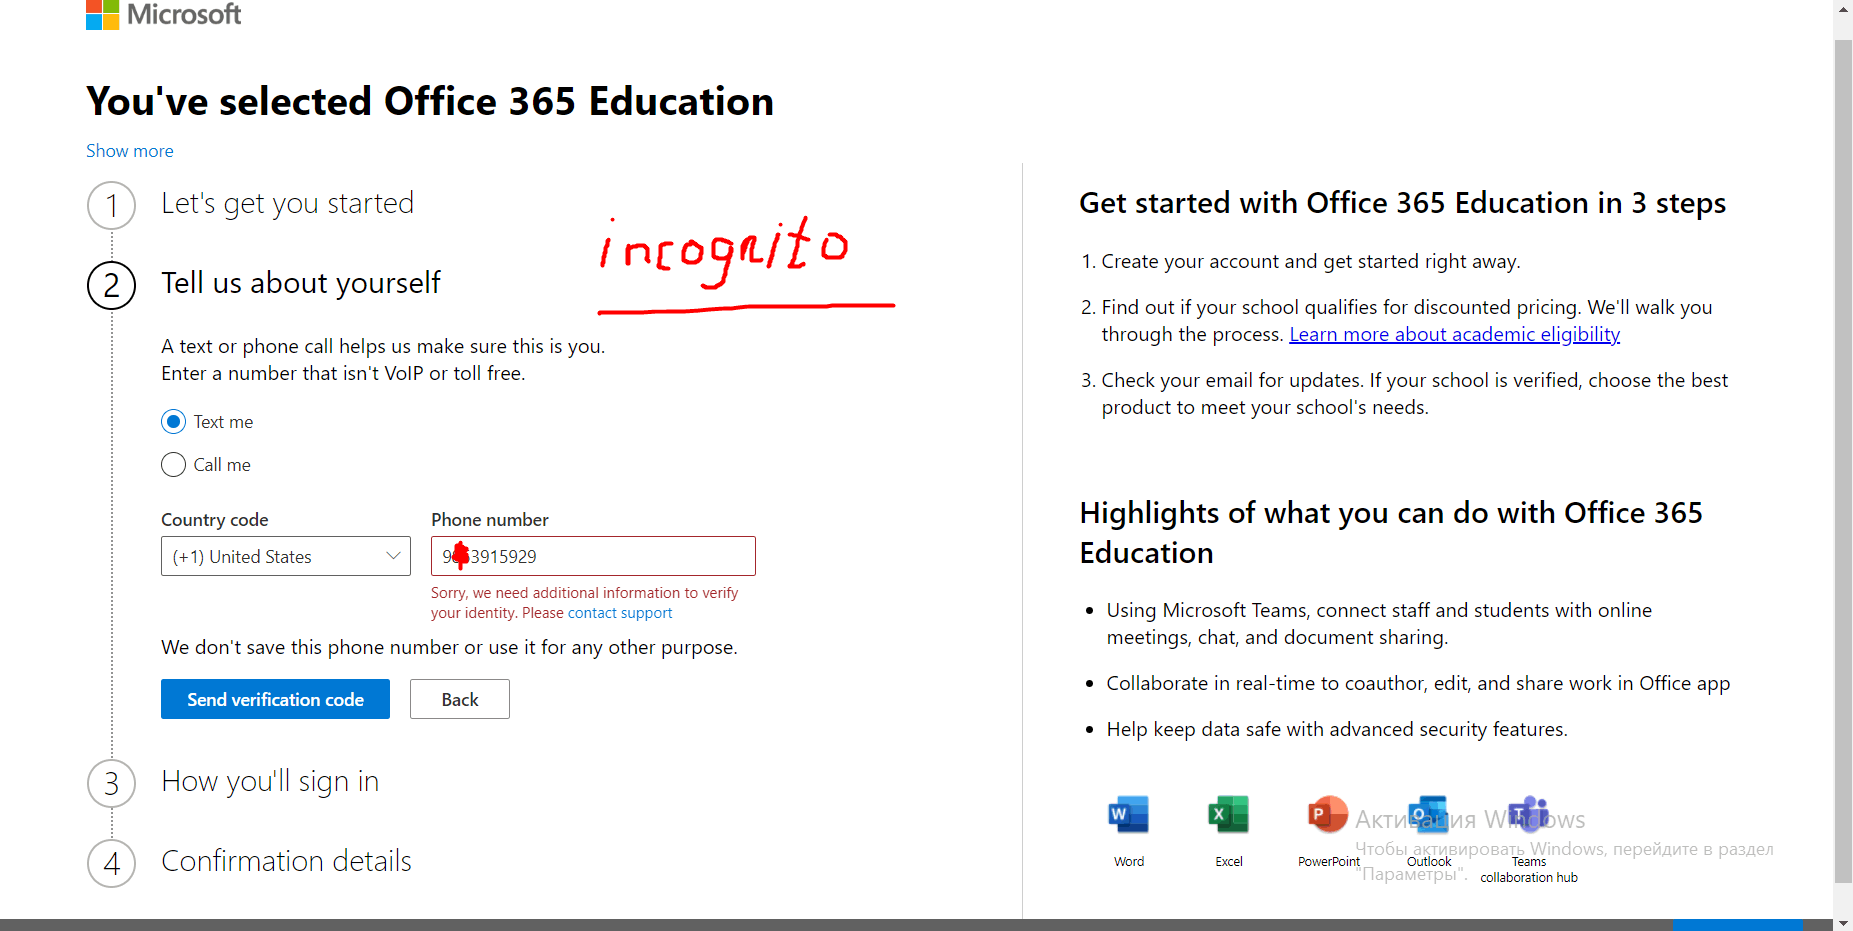
Task: Click step 3 How you'll sign in
Action: [270, 781]
